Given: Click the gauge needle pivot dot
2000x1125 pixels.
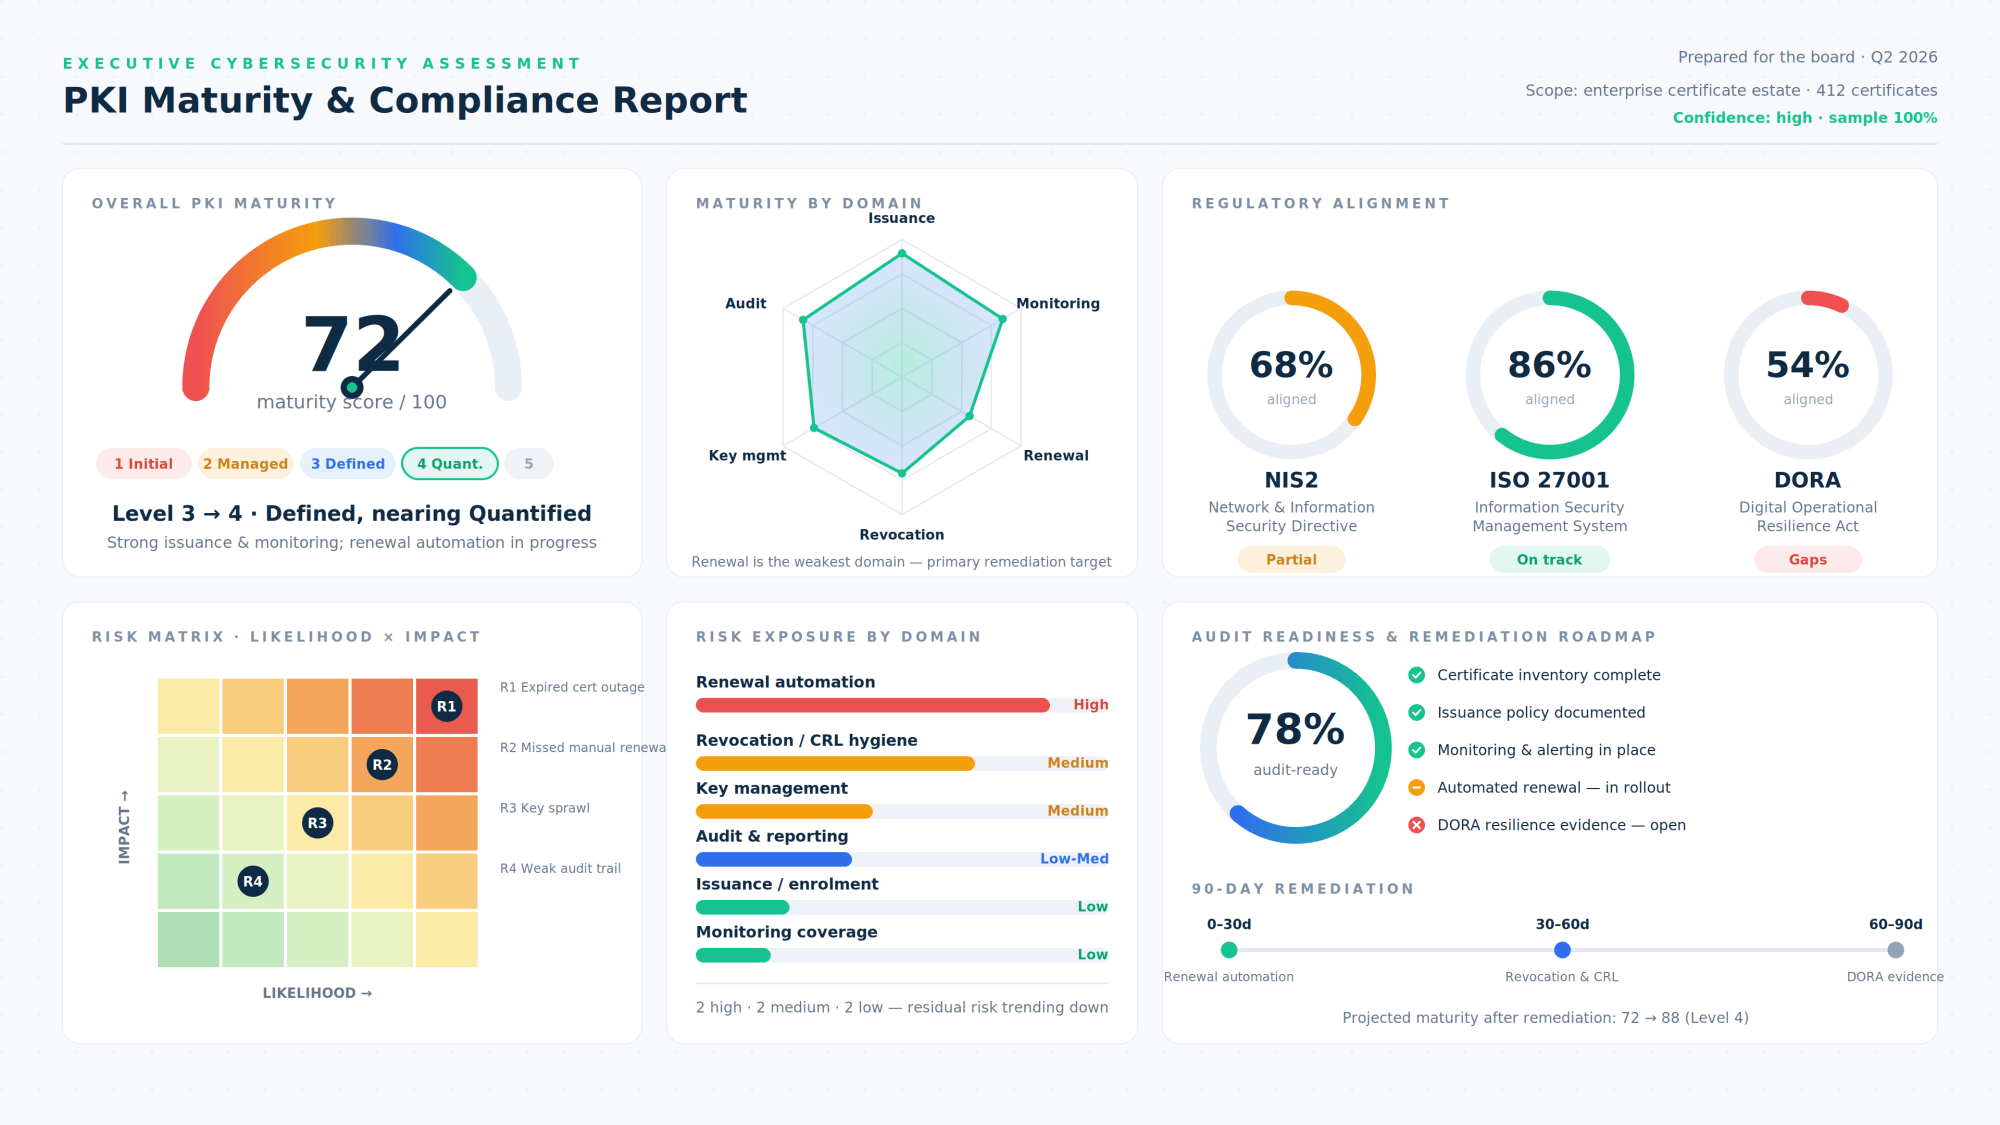Looking at the screenshot, I should [x=352, y=387].
